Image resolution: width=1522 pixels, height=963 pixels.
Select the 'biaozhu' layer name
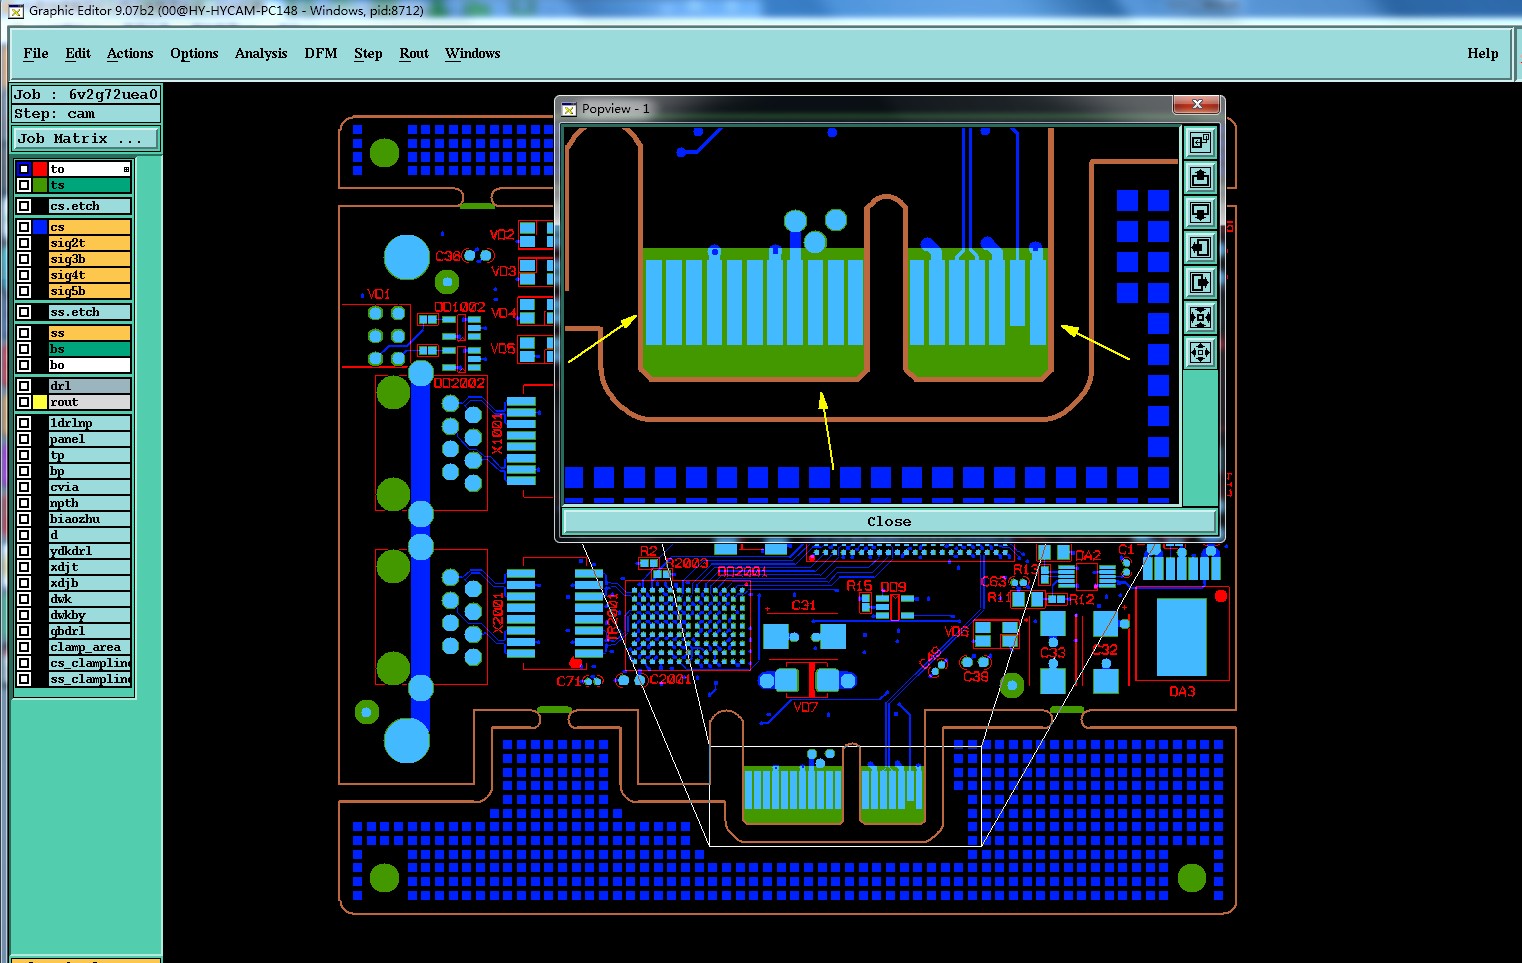[x=90, y=519]
